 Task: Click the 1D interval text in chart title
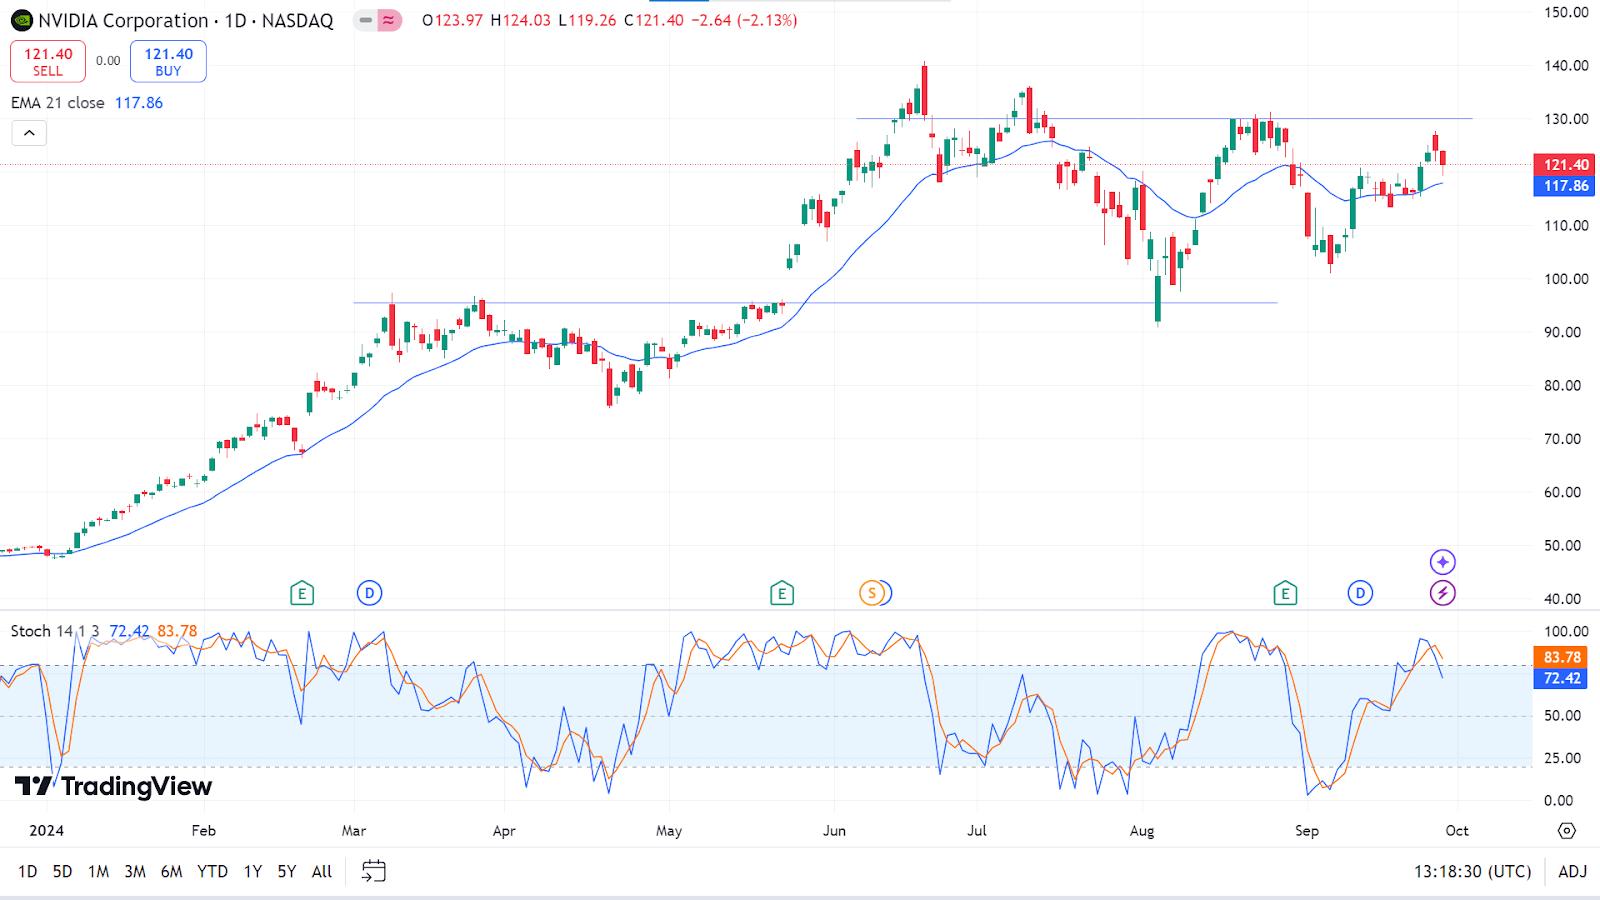pos(235,20)
